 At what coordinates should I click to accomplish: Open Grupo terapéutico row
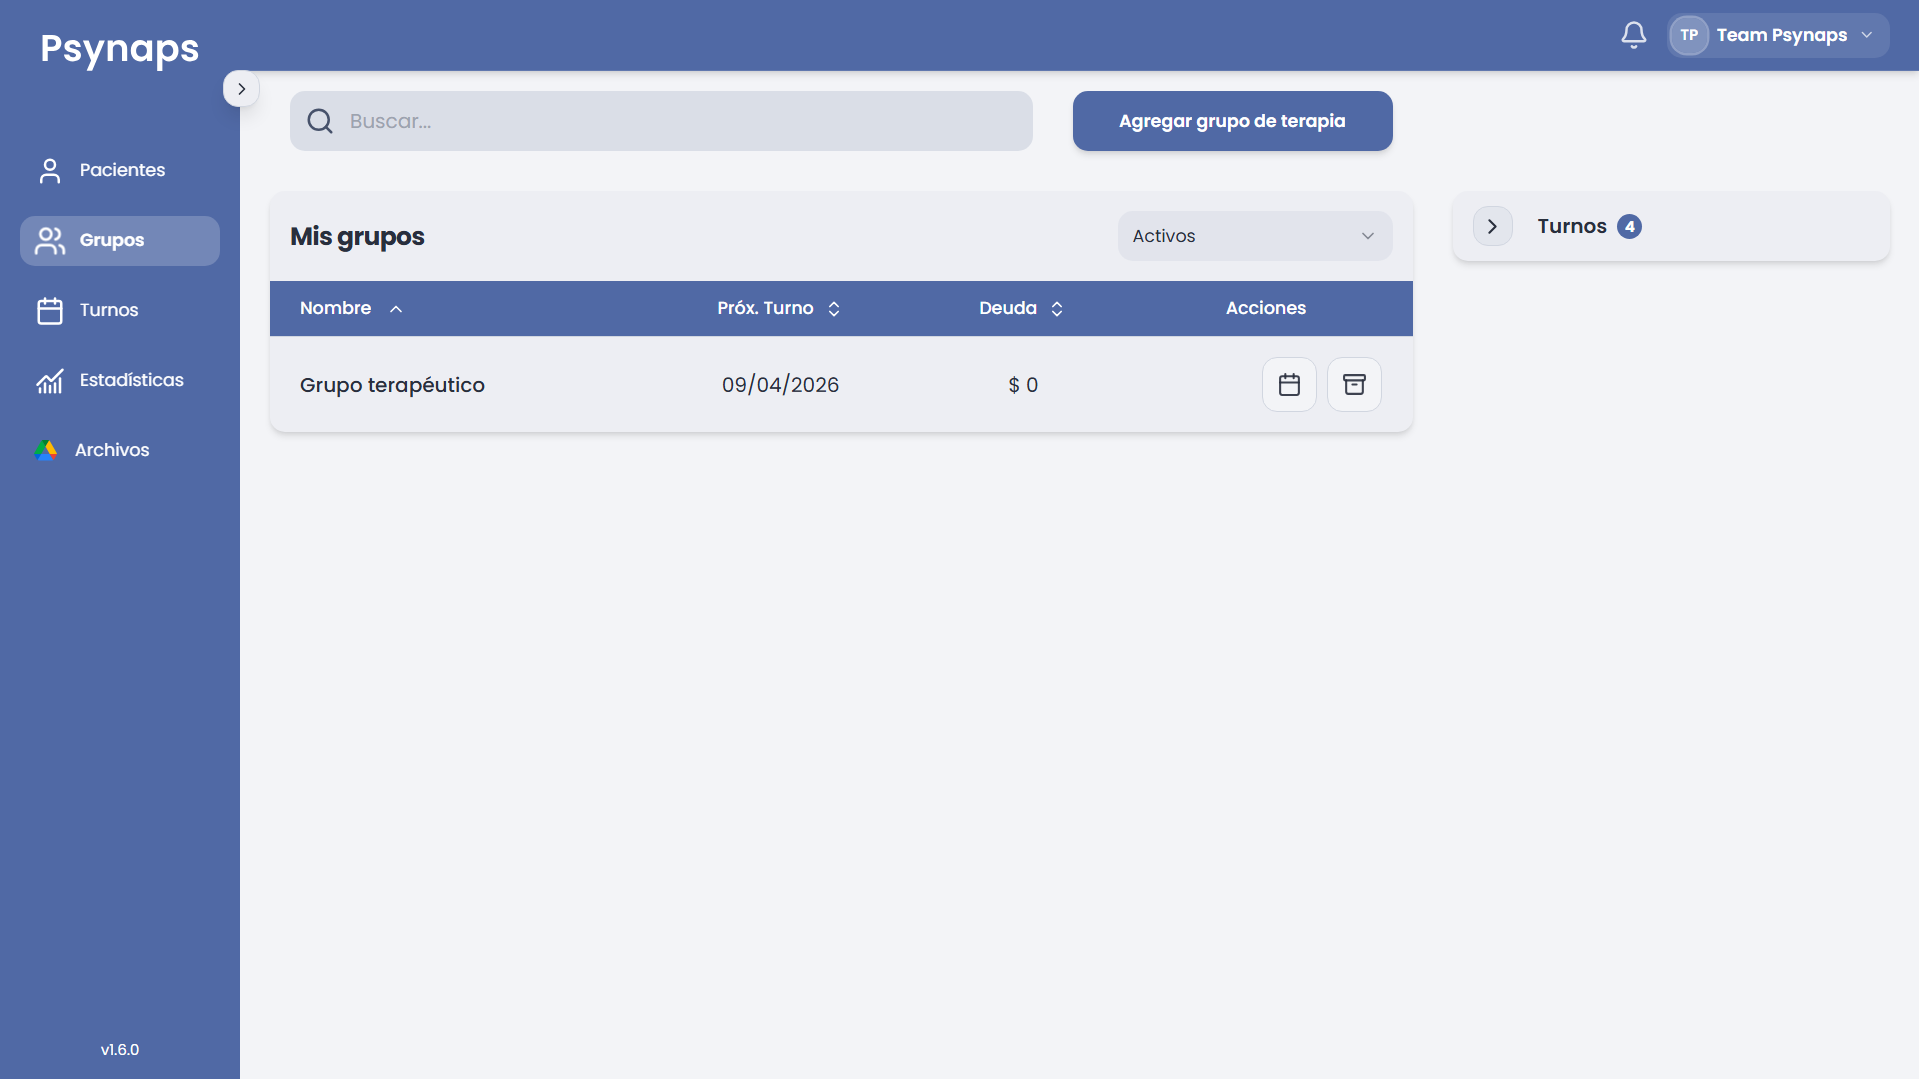[841, 385]
